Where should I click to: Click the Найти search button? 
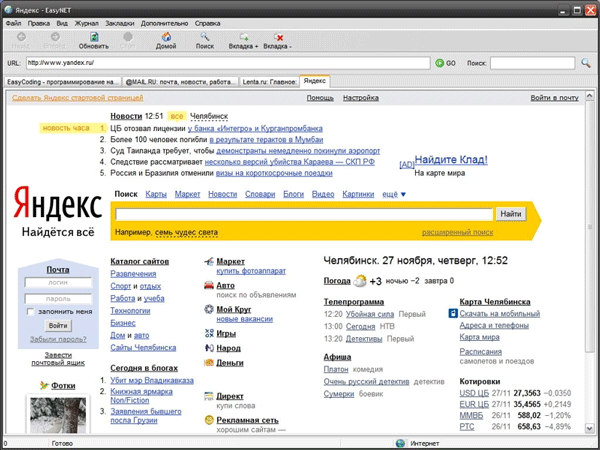(x=511, y=214)
